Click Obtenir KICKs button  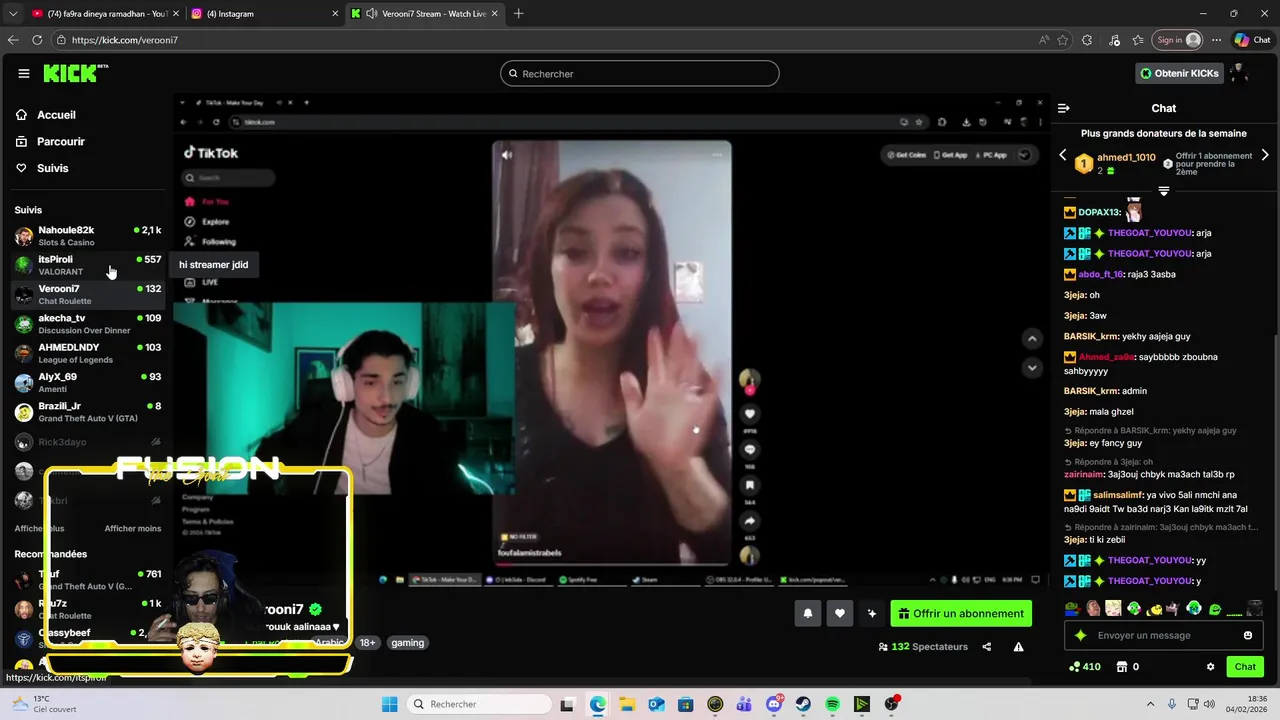click(1179, 73)
